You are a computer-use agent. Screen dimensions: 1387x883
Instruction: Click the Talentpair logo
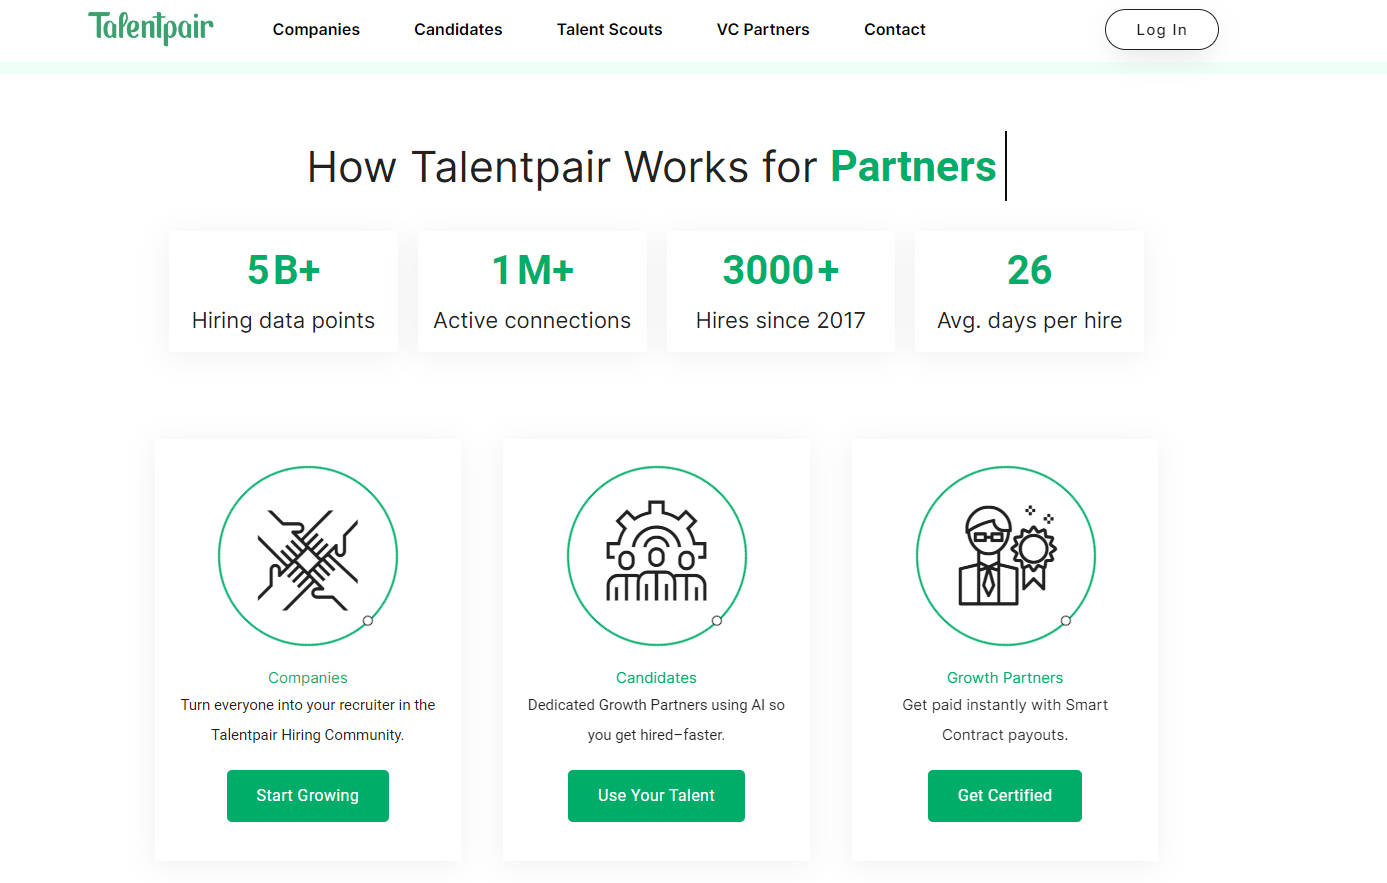tap(150, 29)
